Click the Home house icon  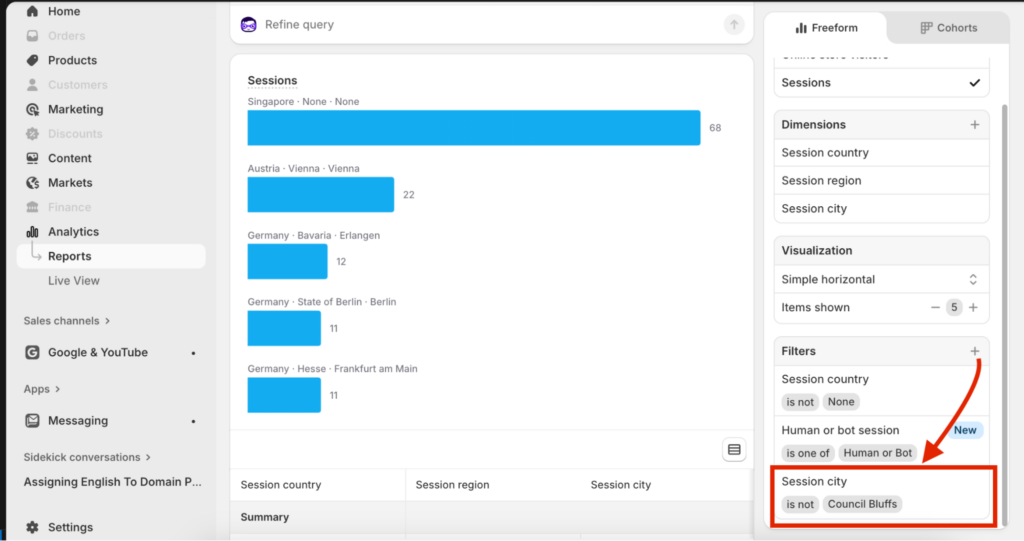[x=32, y=11]
